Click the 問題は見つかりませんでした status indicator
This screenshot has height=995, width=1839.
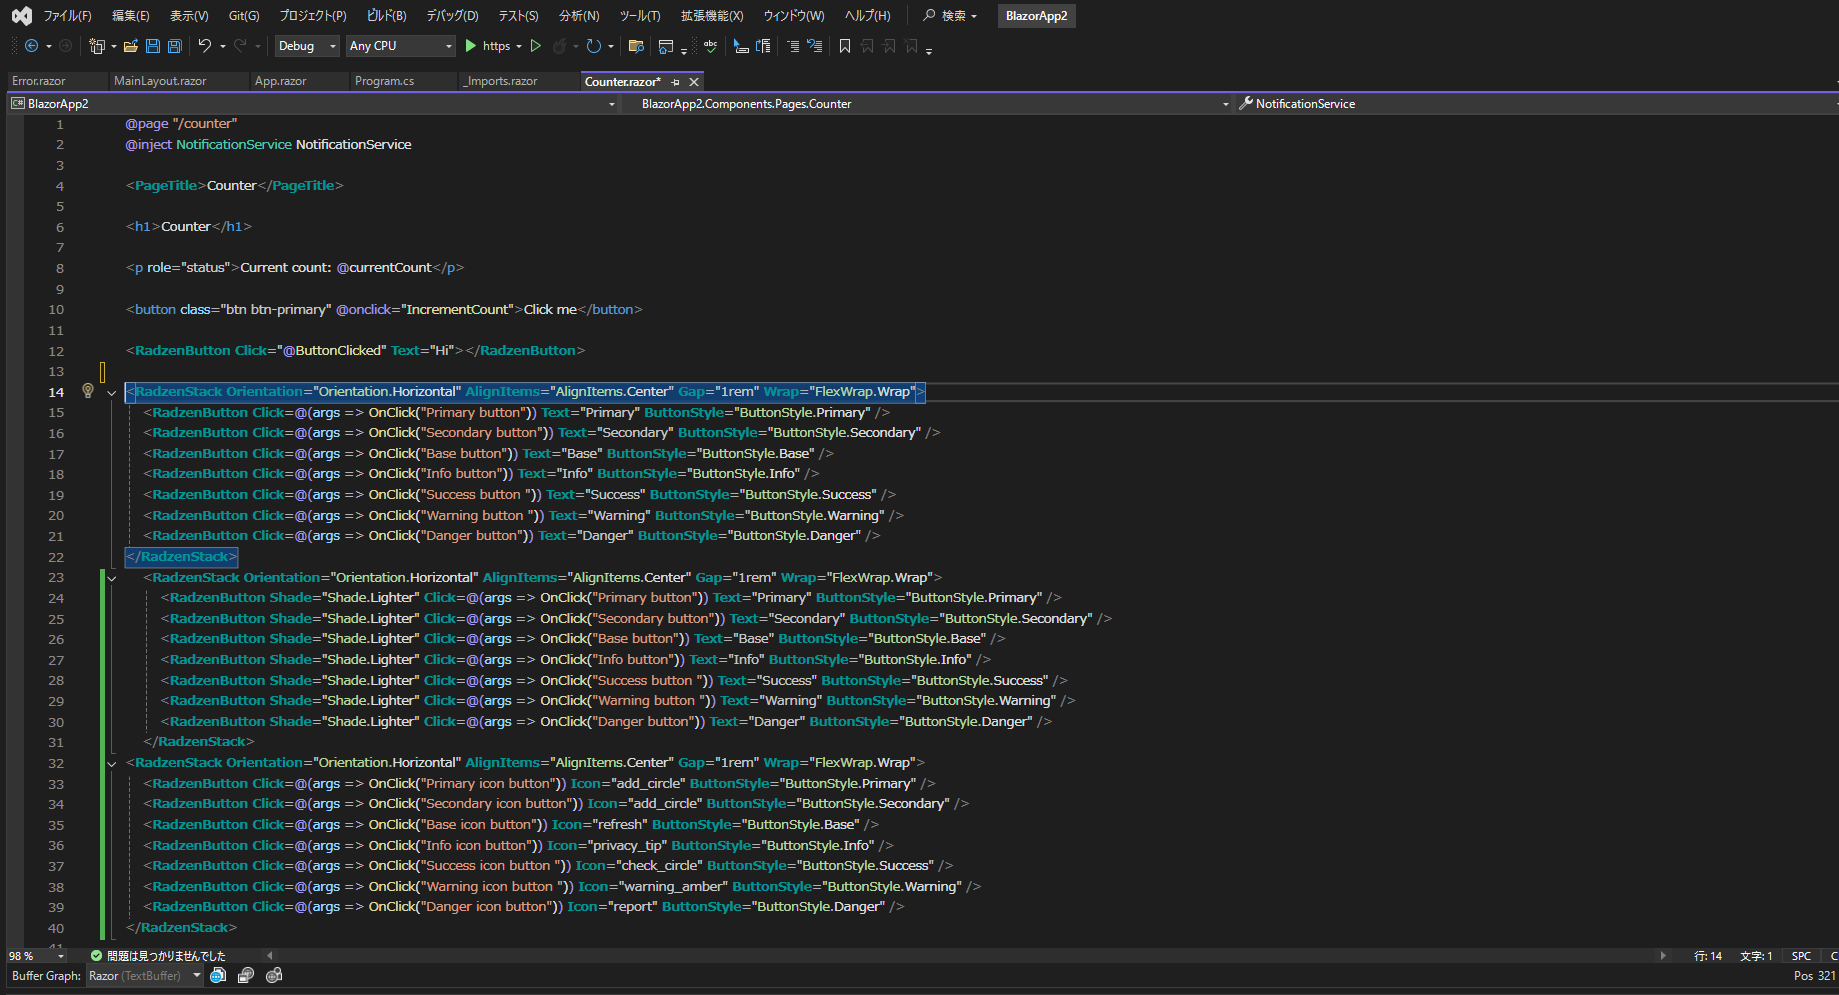point(160,956)
